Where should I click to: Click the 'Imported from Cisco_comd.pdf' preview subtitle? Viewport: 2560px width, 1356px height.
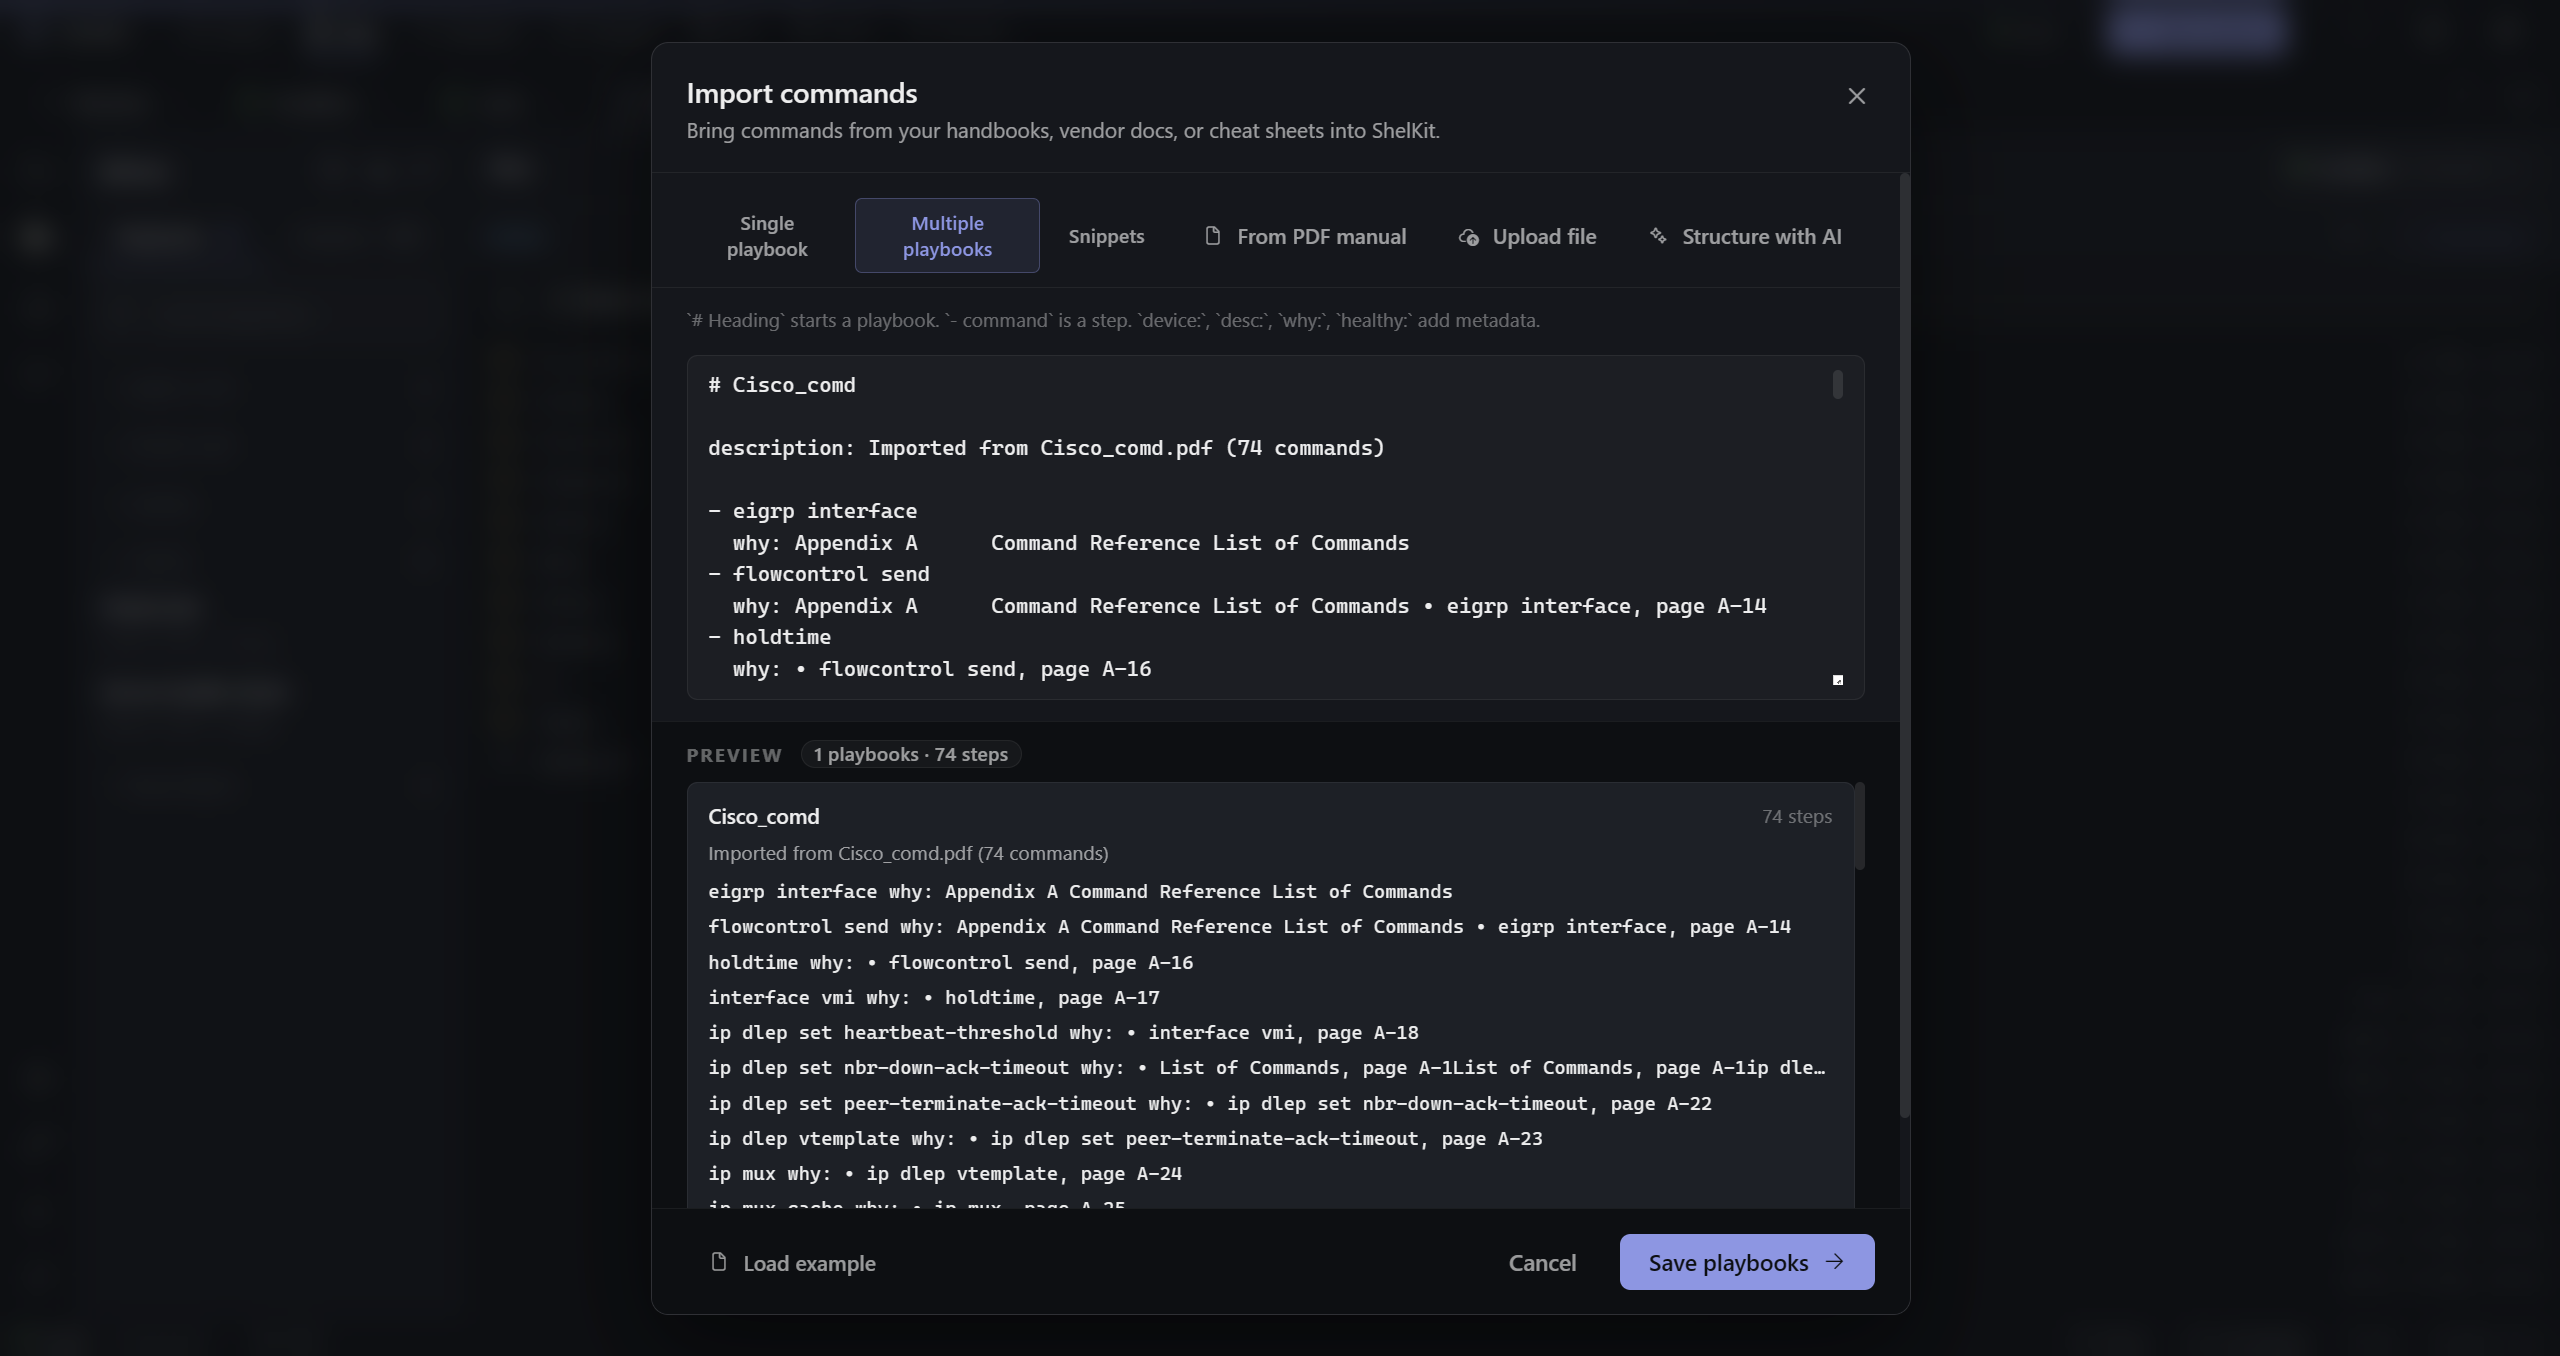(x=908, y=854)
